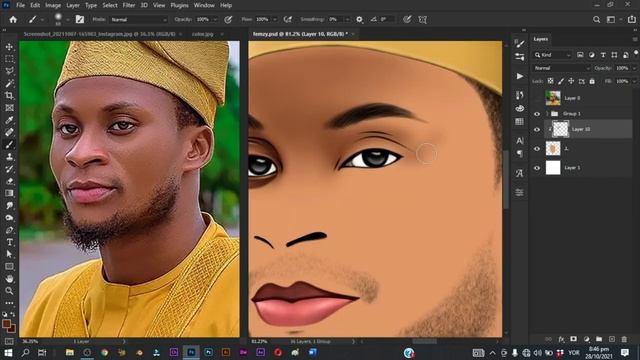Add a layer style with fx button
This screenshot has width=640, height=360.
click(562, 339)
